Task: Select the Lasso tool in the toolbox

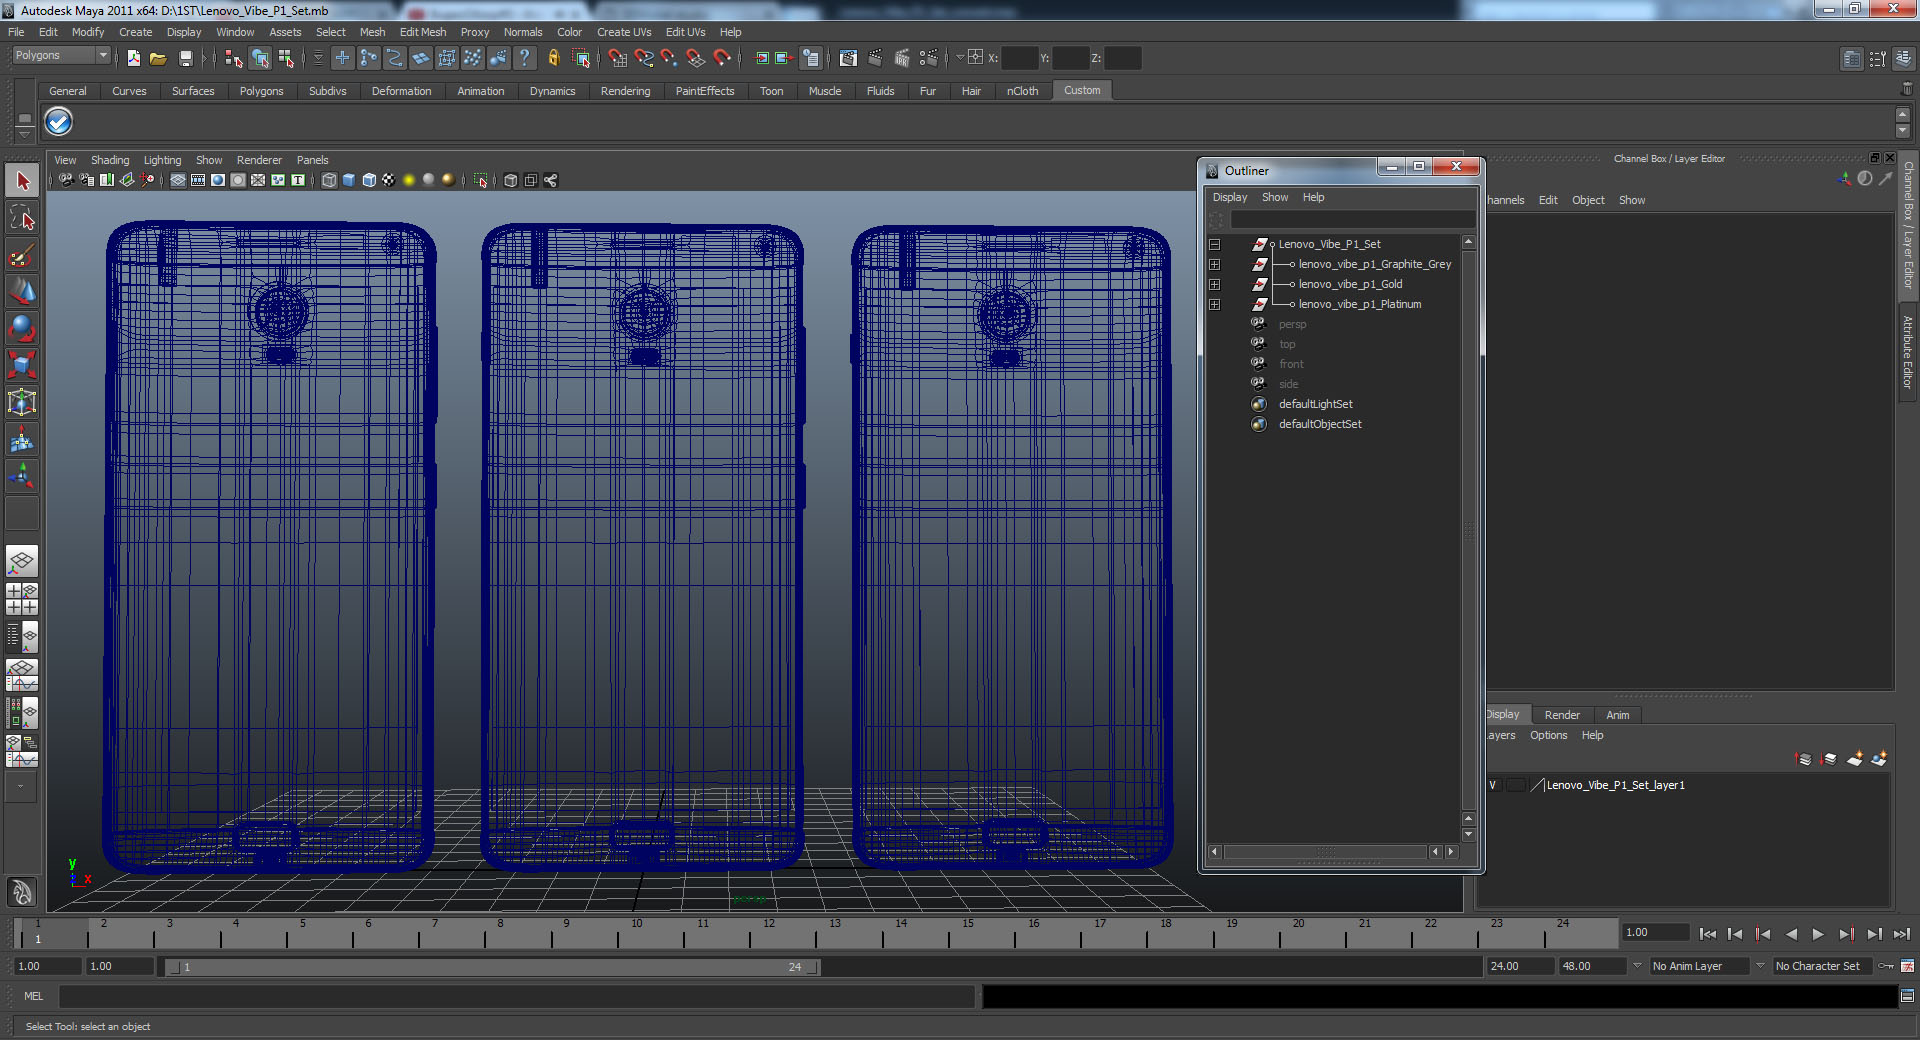Action: [x=22, y=218]
